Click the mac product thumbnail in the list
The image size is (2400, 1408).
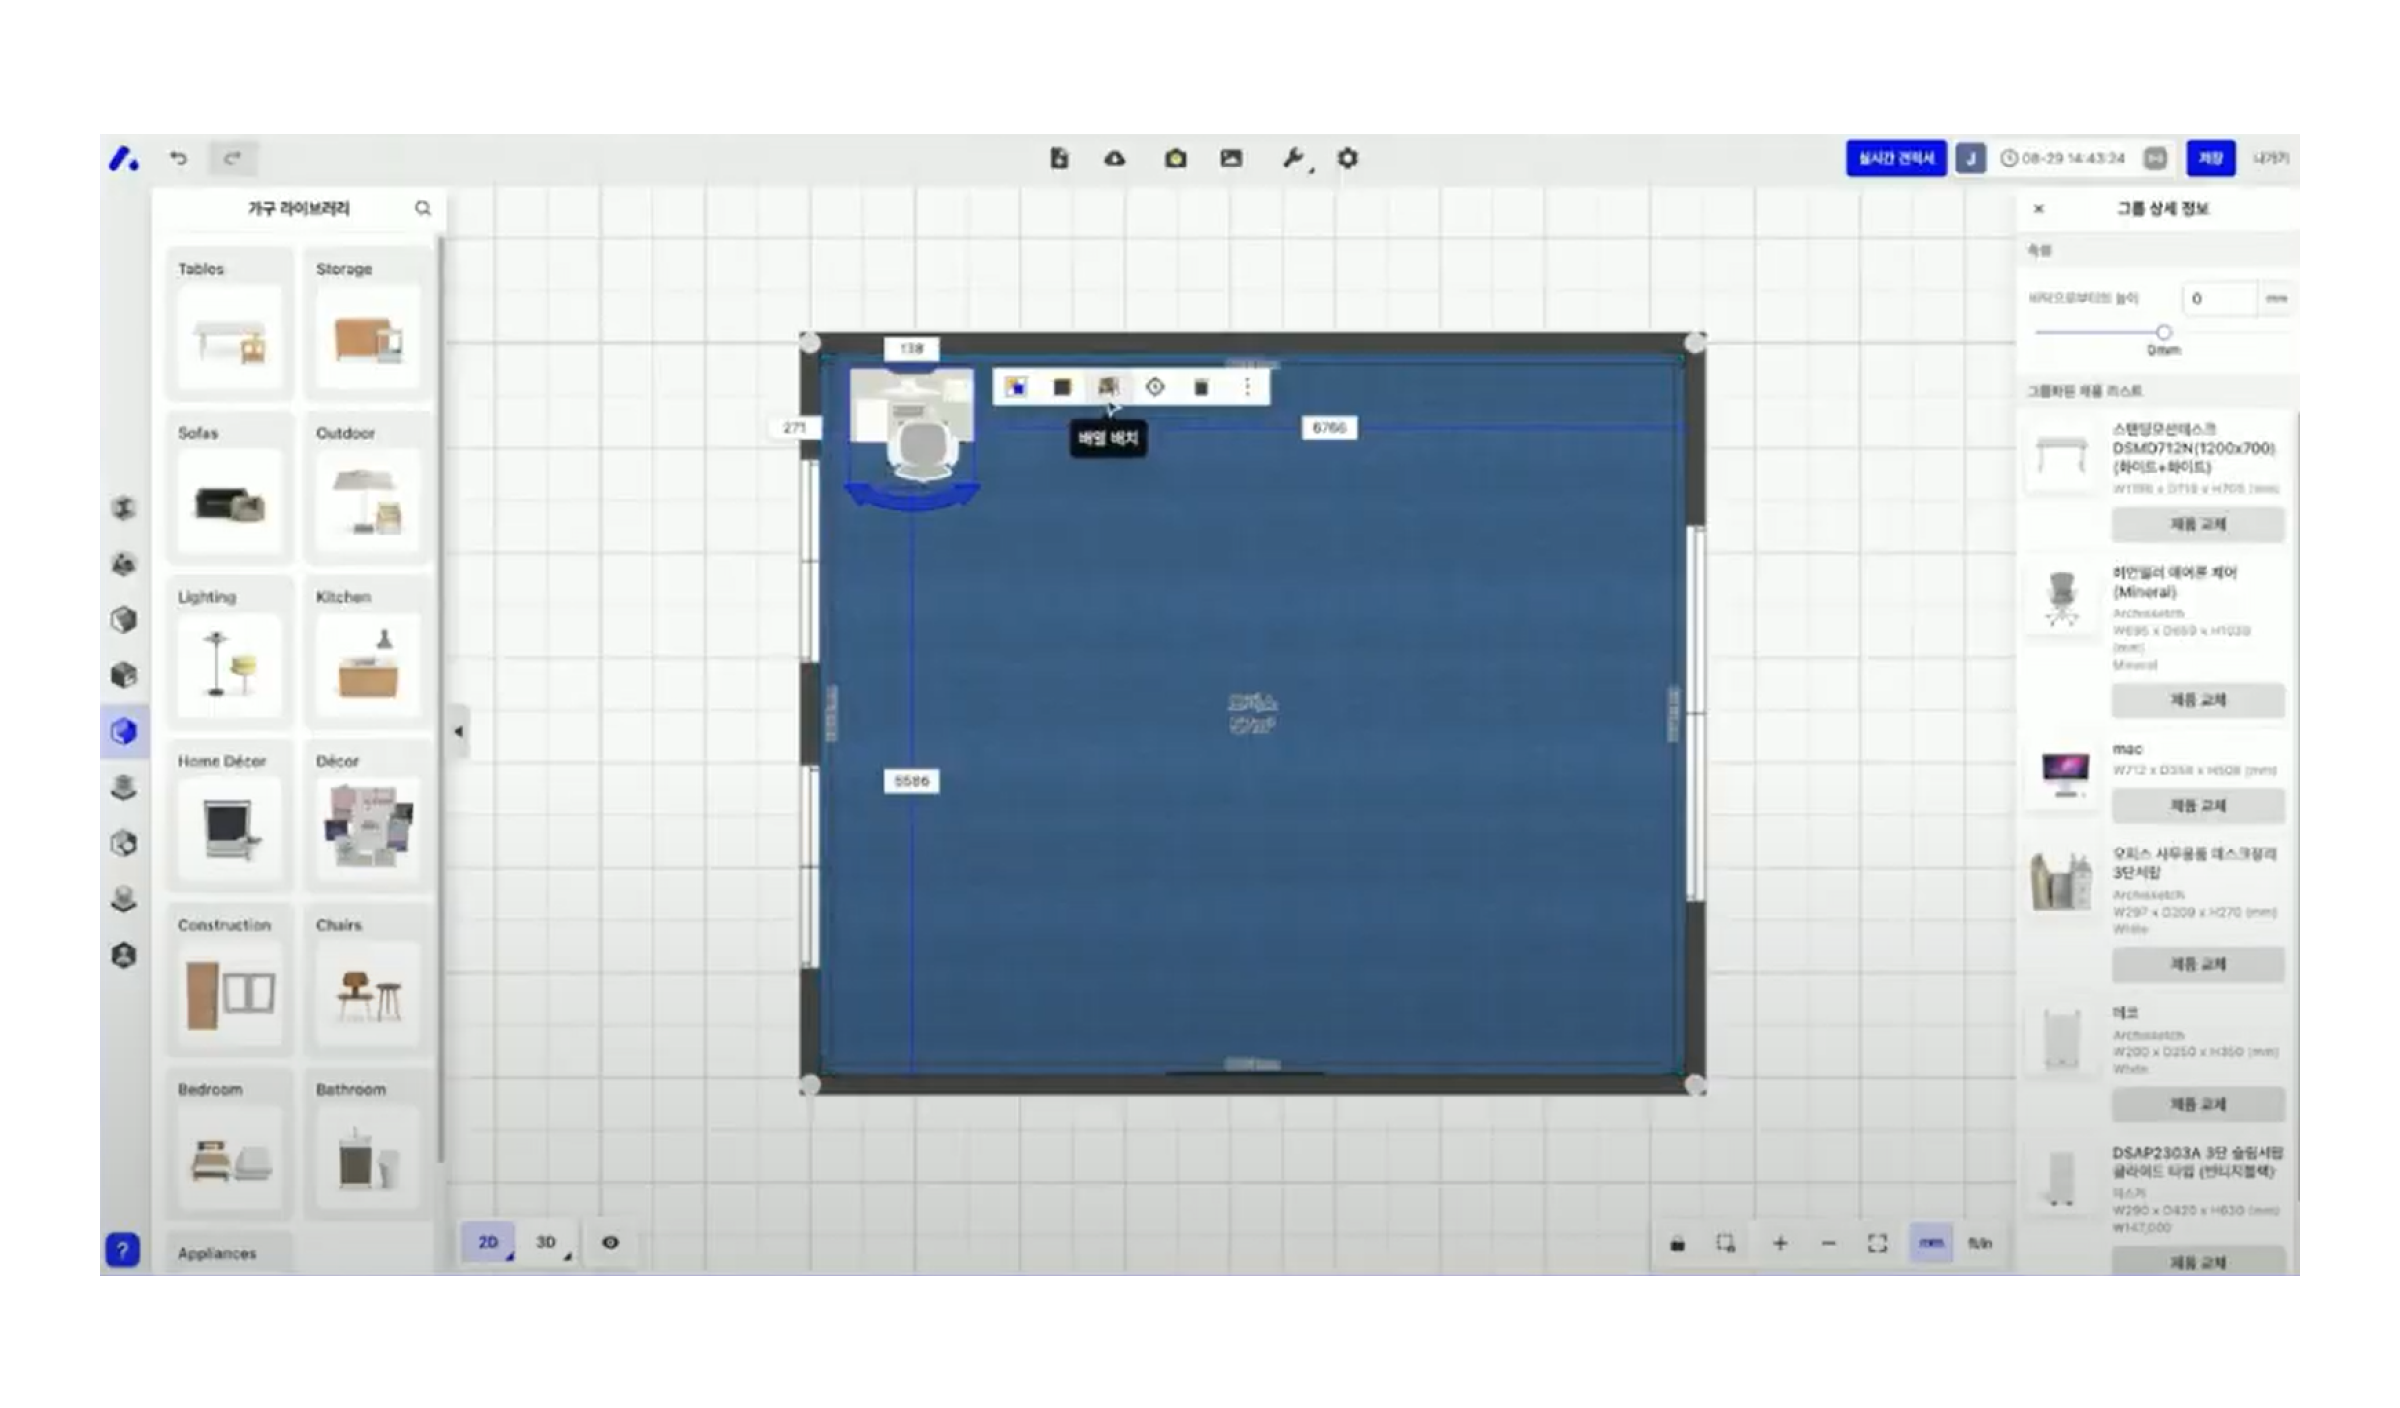[2064, 773]
